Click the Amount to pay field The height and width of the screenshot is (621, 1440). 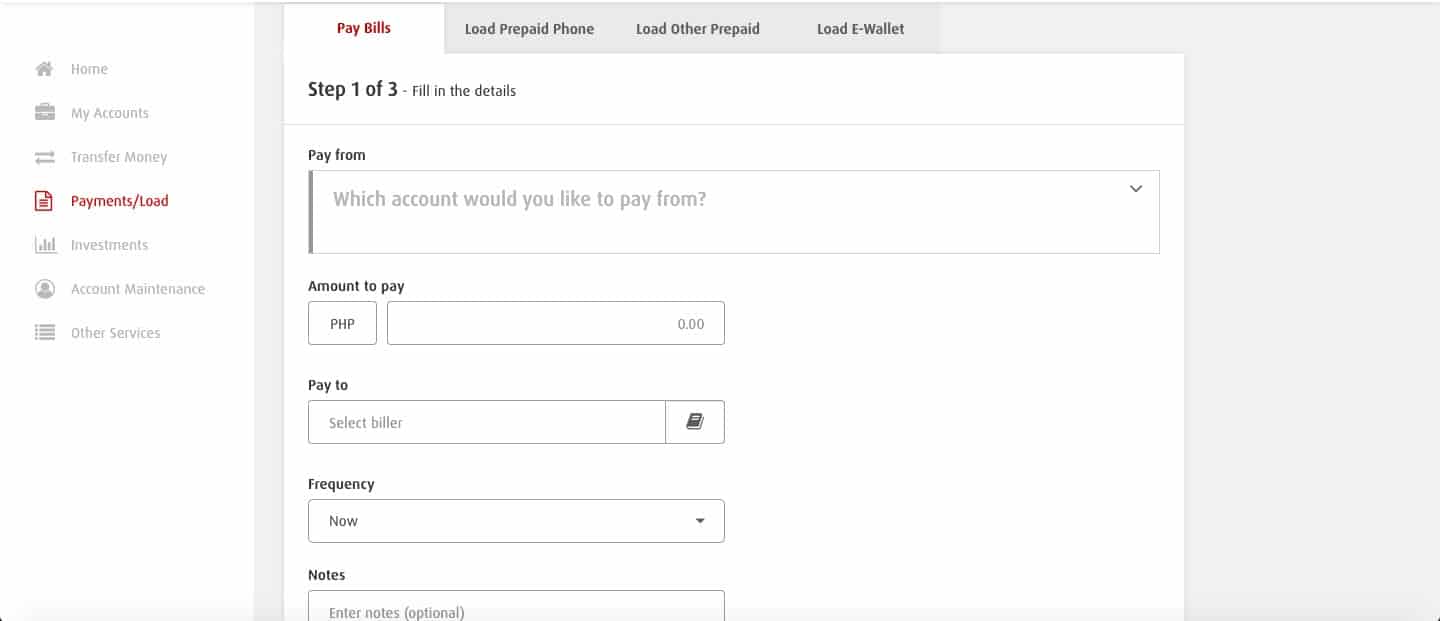pyautogui.click(x=555, y=324)
